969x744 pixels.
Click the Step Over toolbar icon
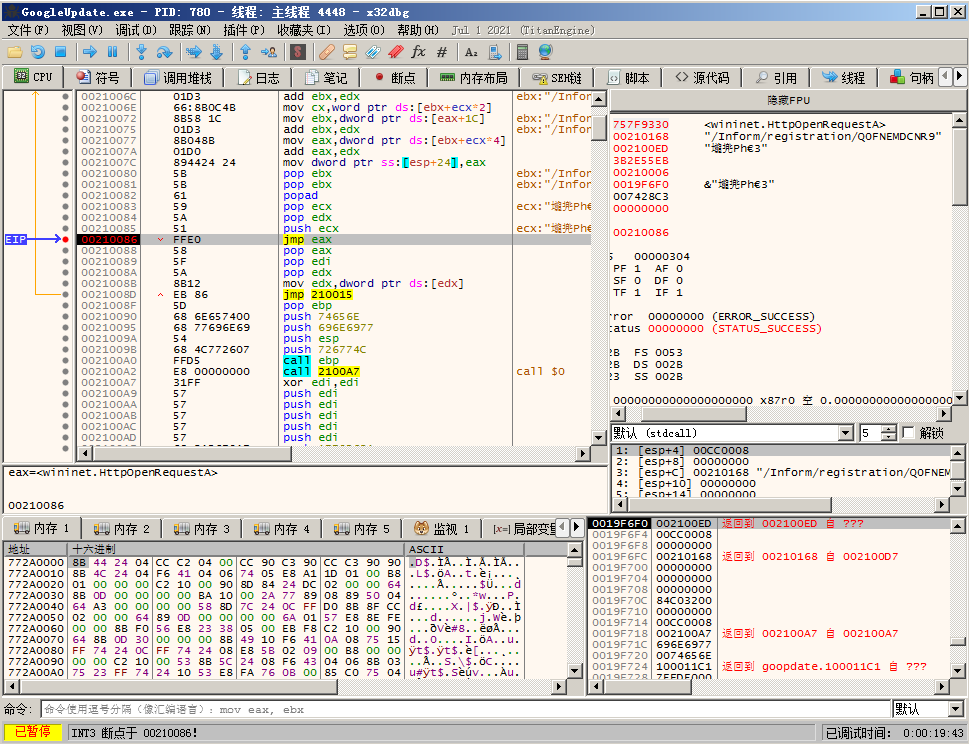(165, 51)
